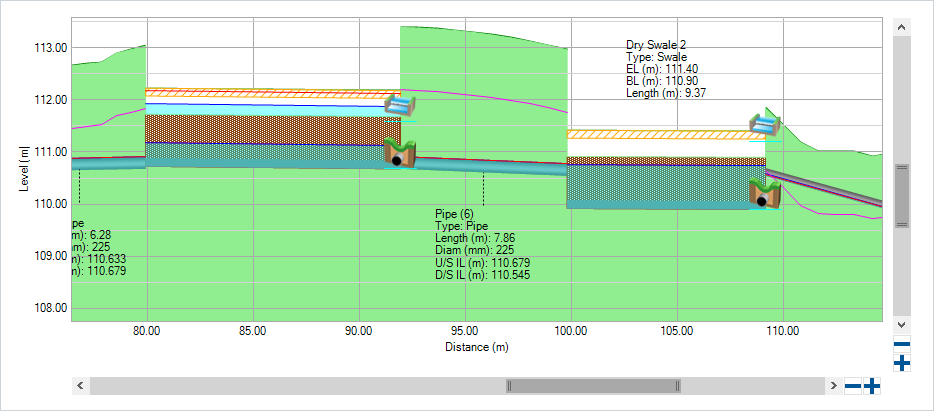Click the horizontal scrollbar right arrow

[833, 386]
